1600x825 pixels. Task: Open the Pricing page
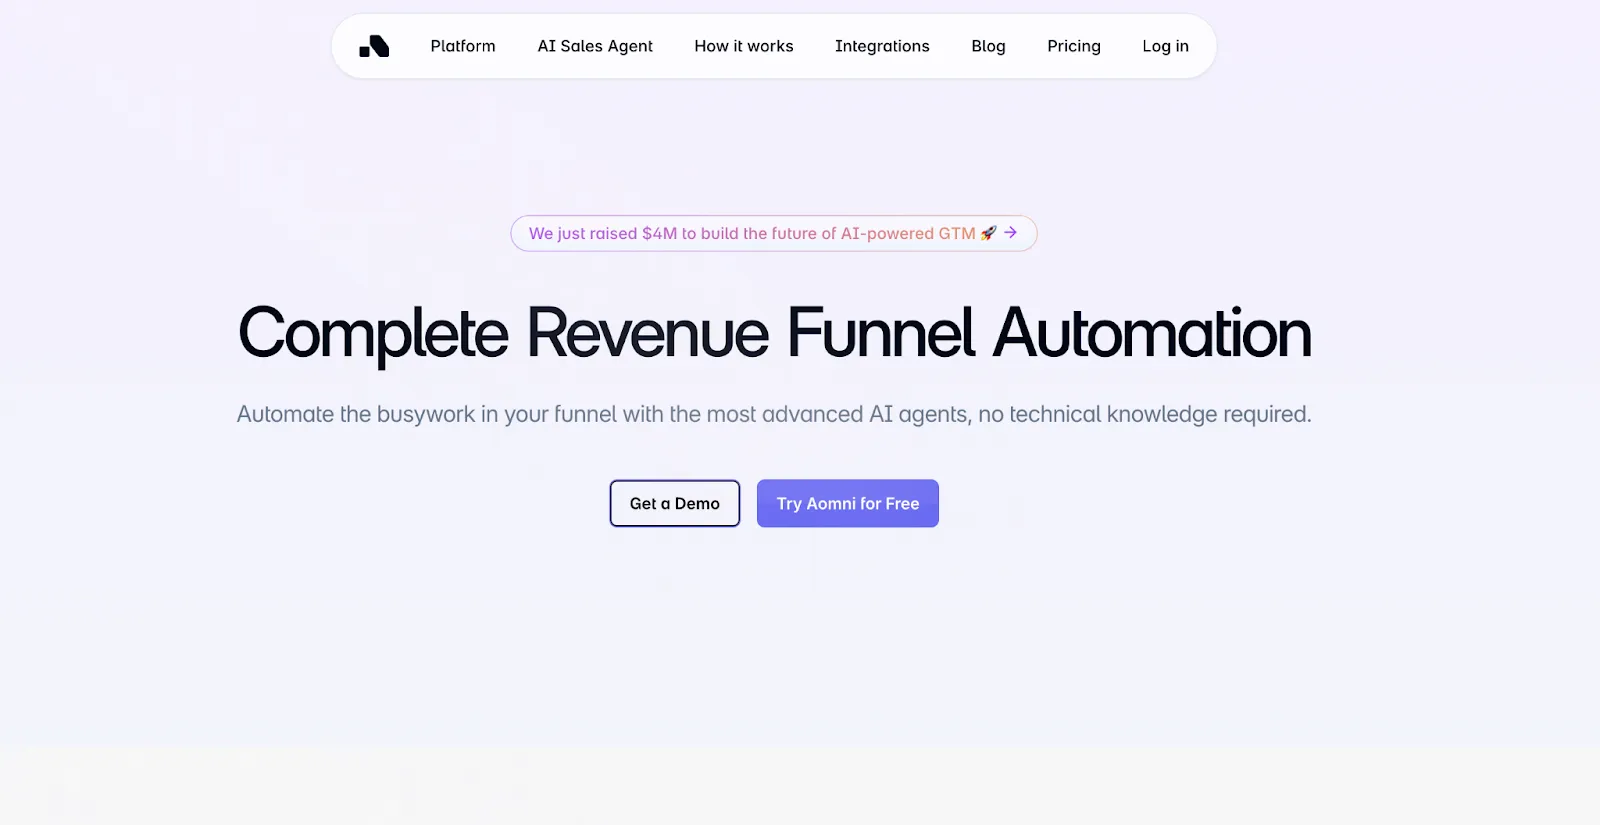coord(1074,46)
